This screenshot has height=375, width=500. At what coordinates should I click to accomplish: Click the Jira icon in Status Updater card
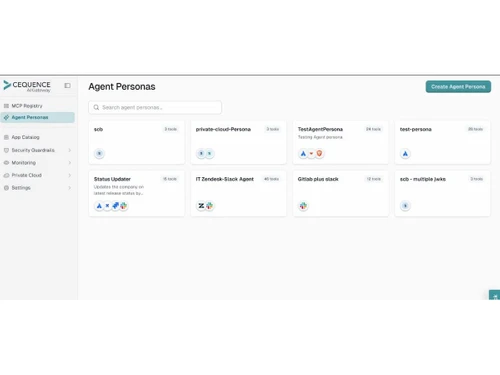(x=115, y=206)
